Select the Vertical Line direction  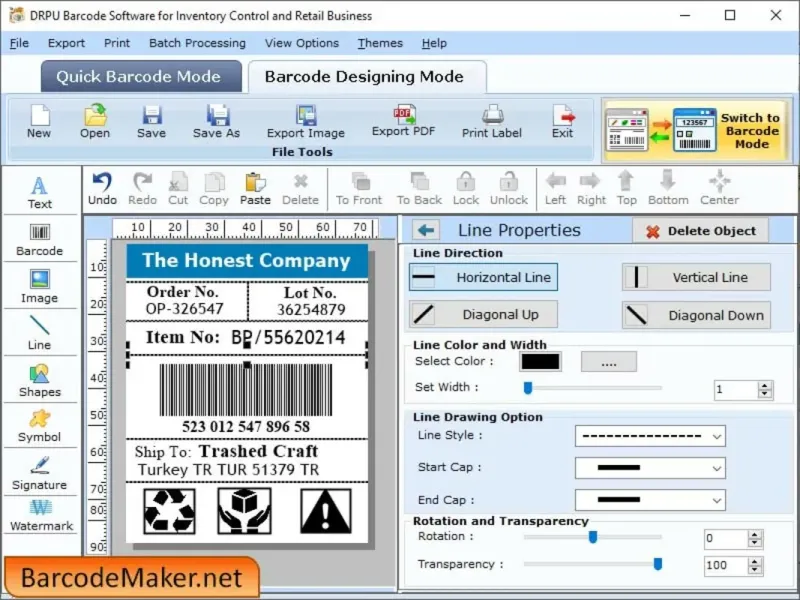[x=696, y=277]
